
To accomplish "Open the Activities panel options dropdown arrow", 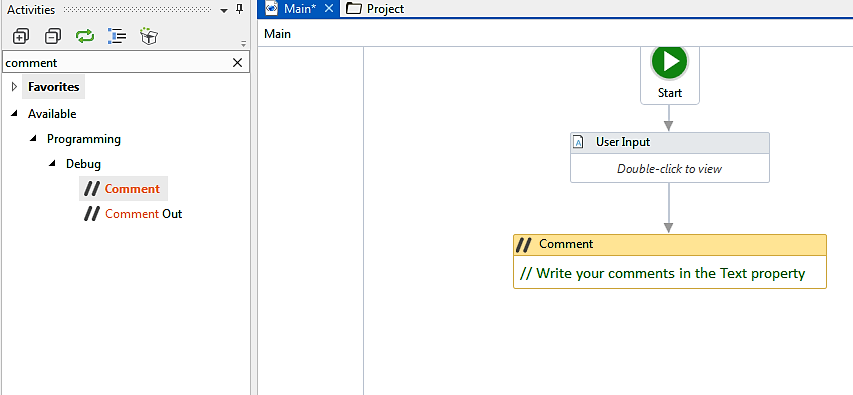I will 224,10.
